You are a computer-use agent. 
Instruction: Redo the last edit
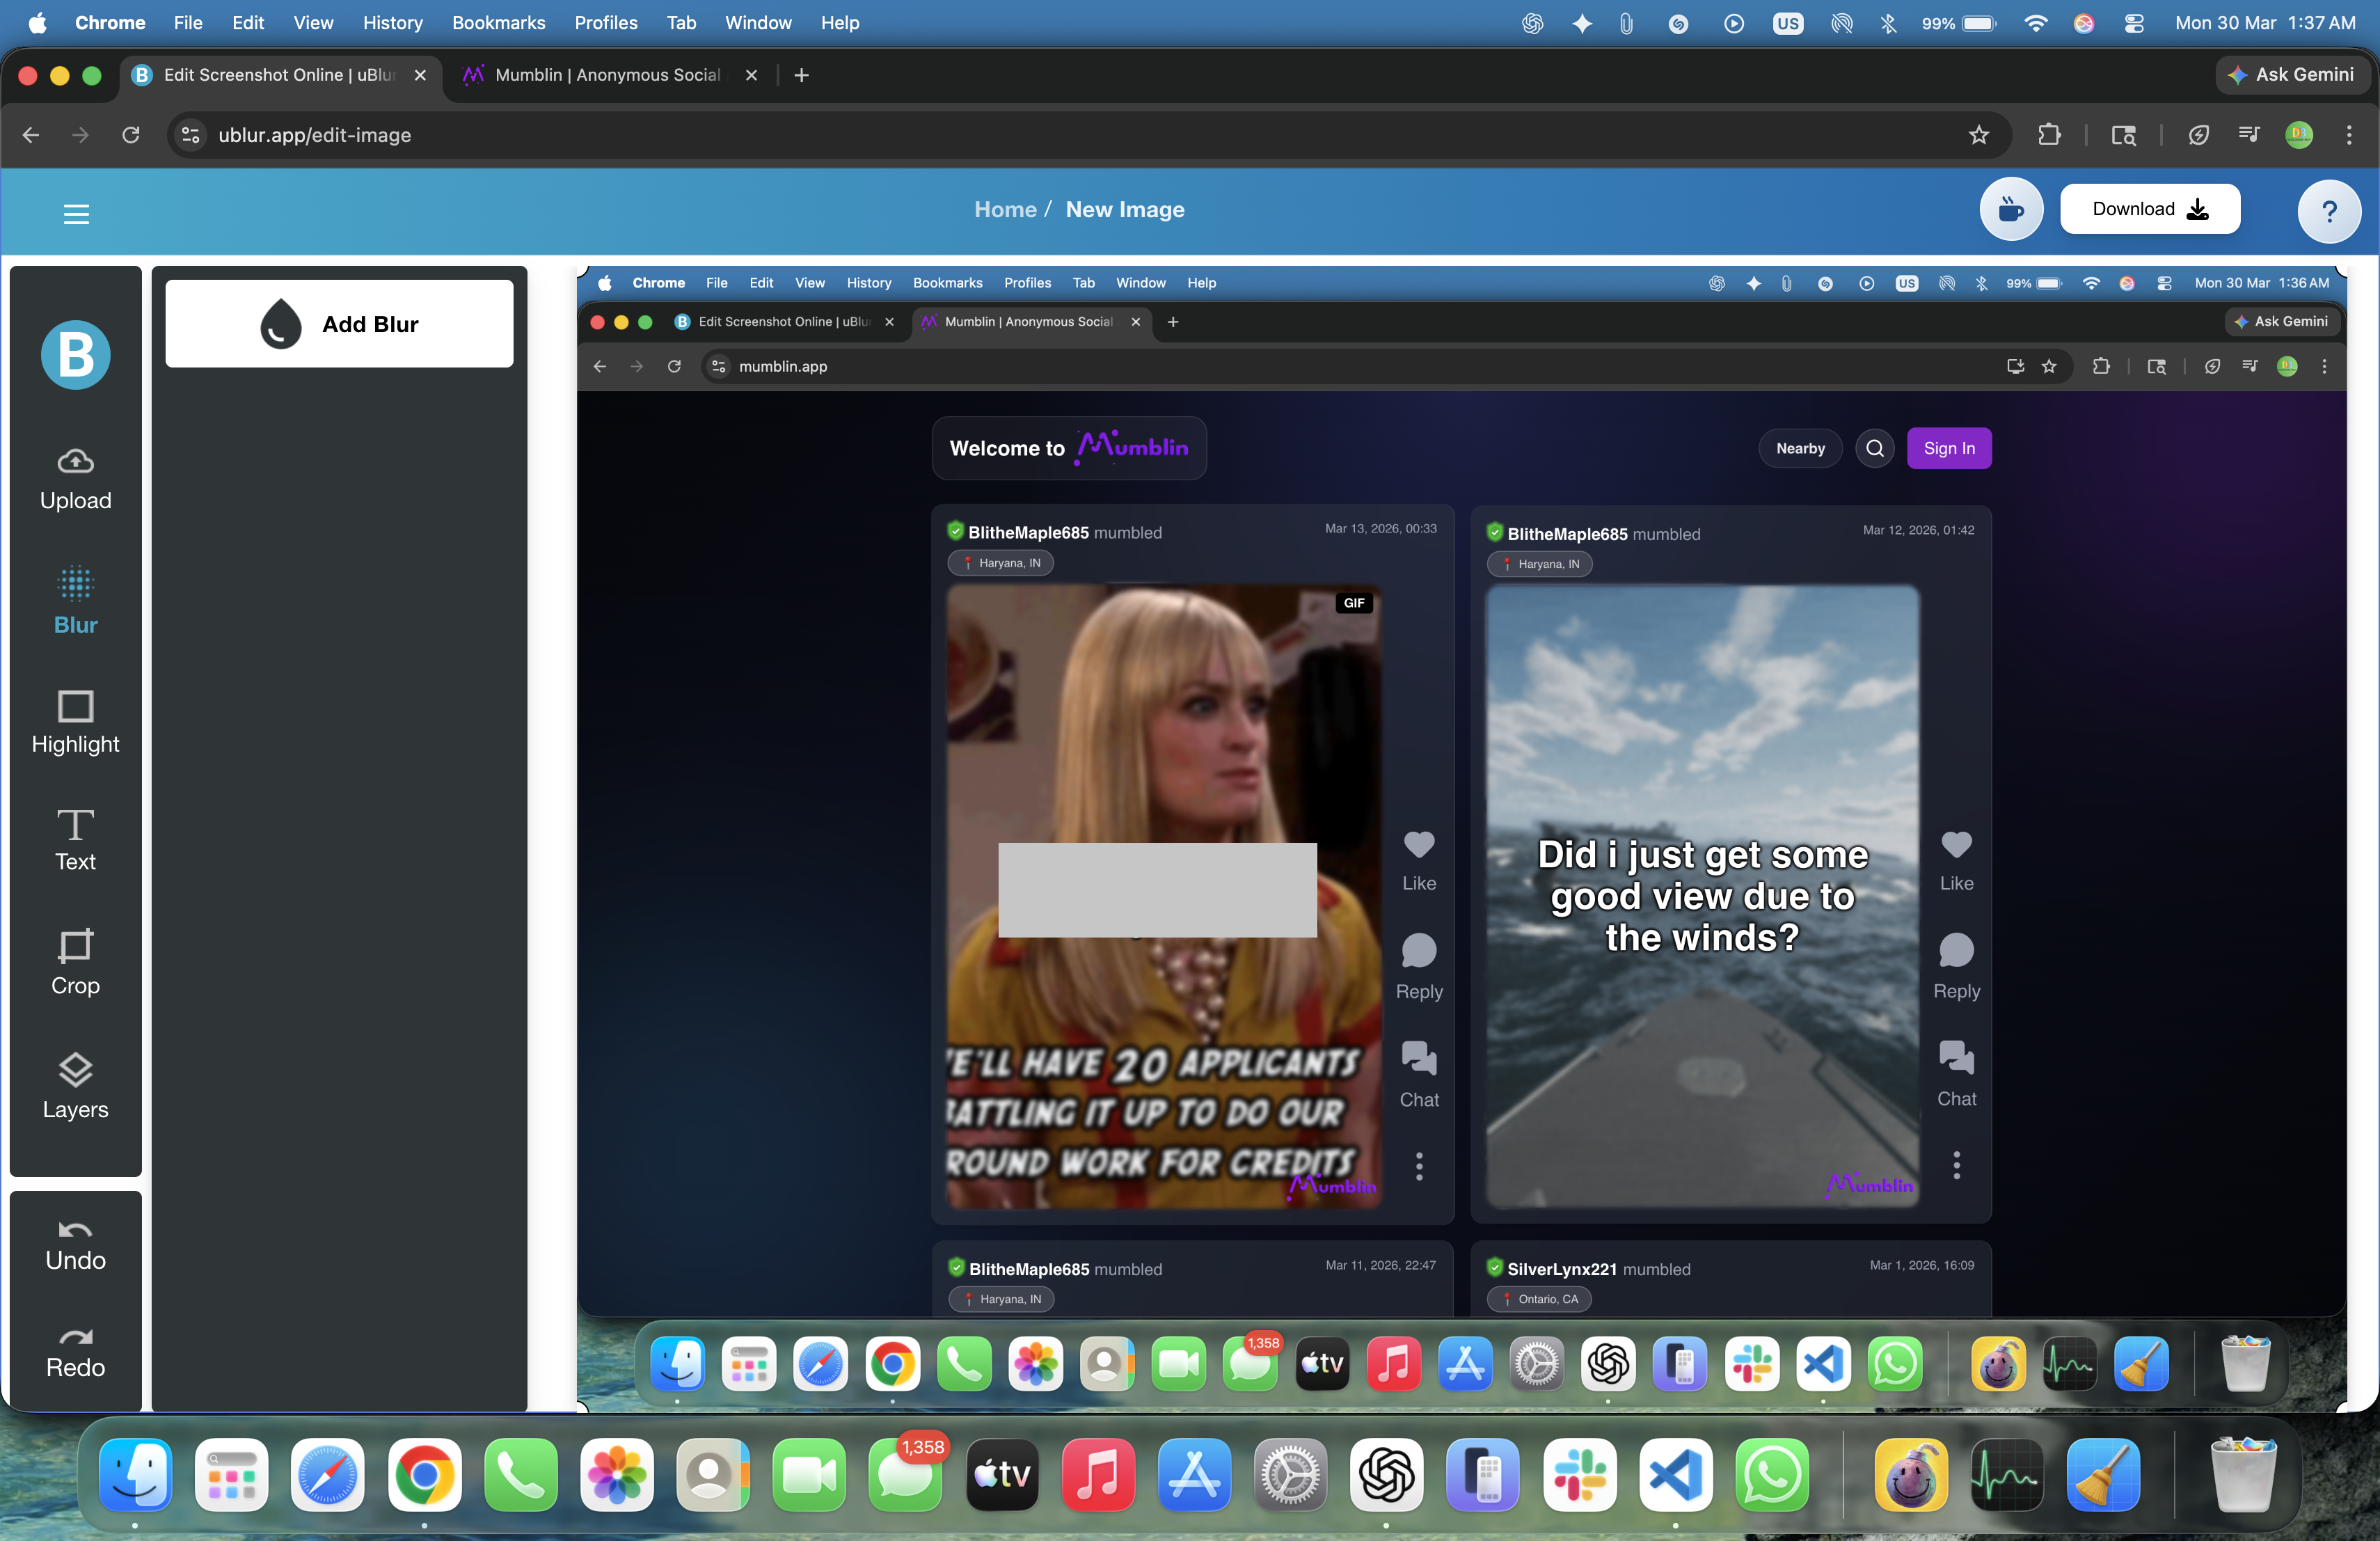(75, 1354)
